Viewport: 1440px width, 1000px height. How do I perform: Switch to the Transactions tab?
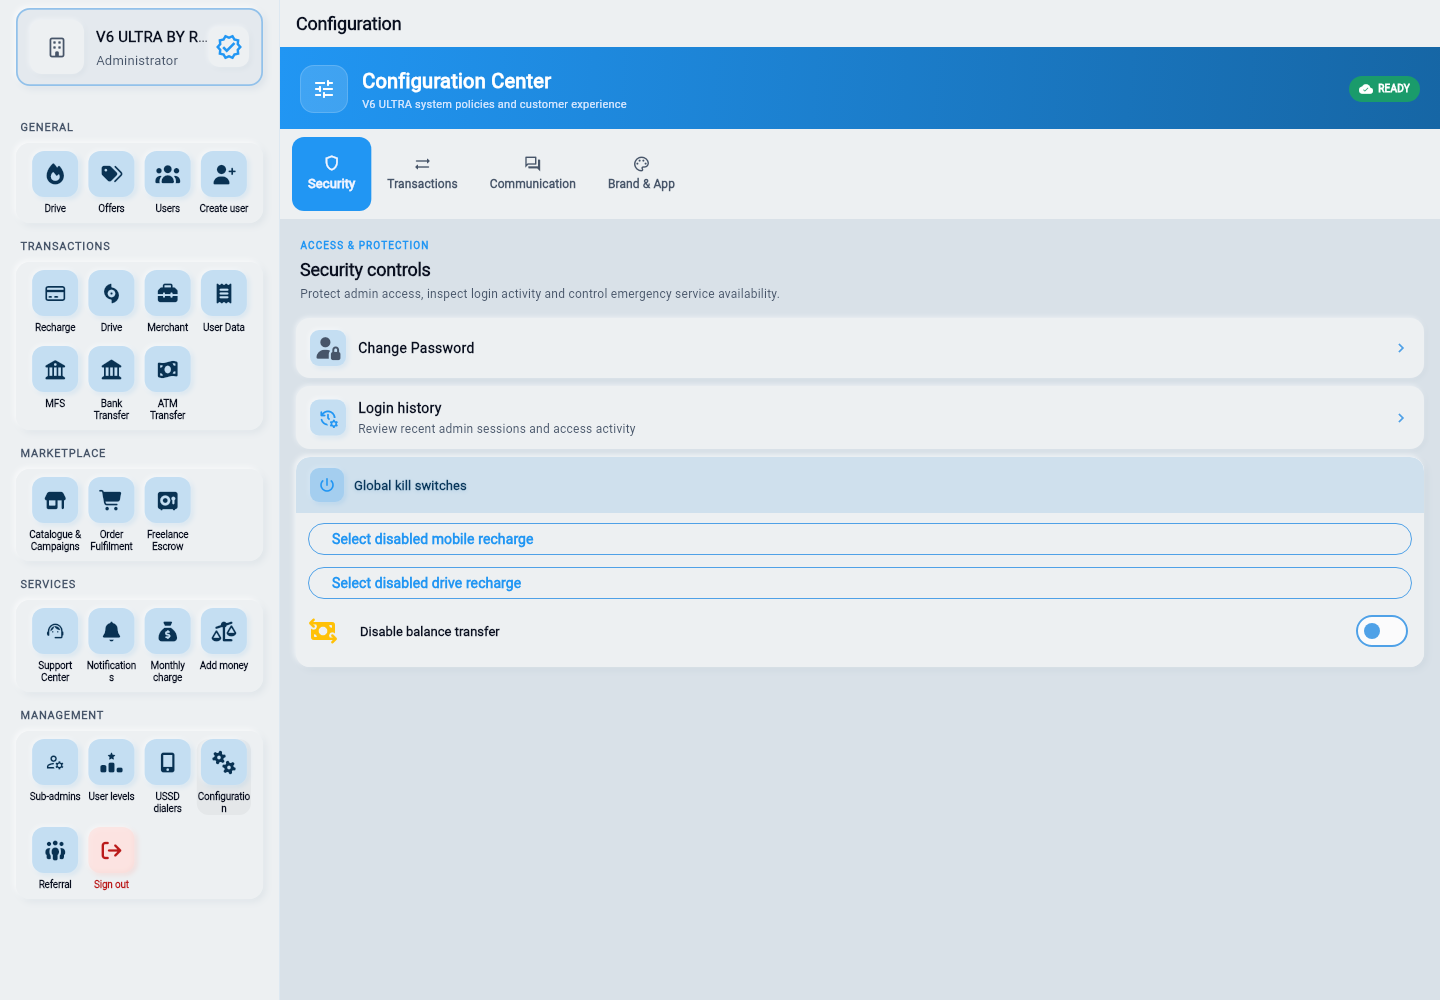[x=422, y=174]
